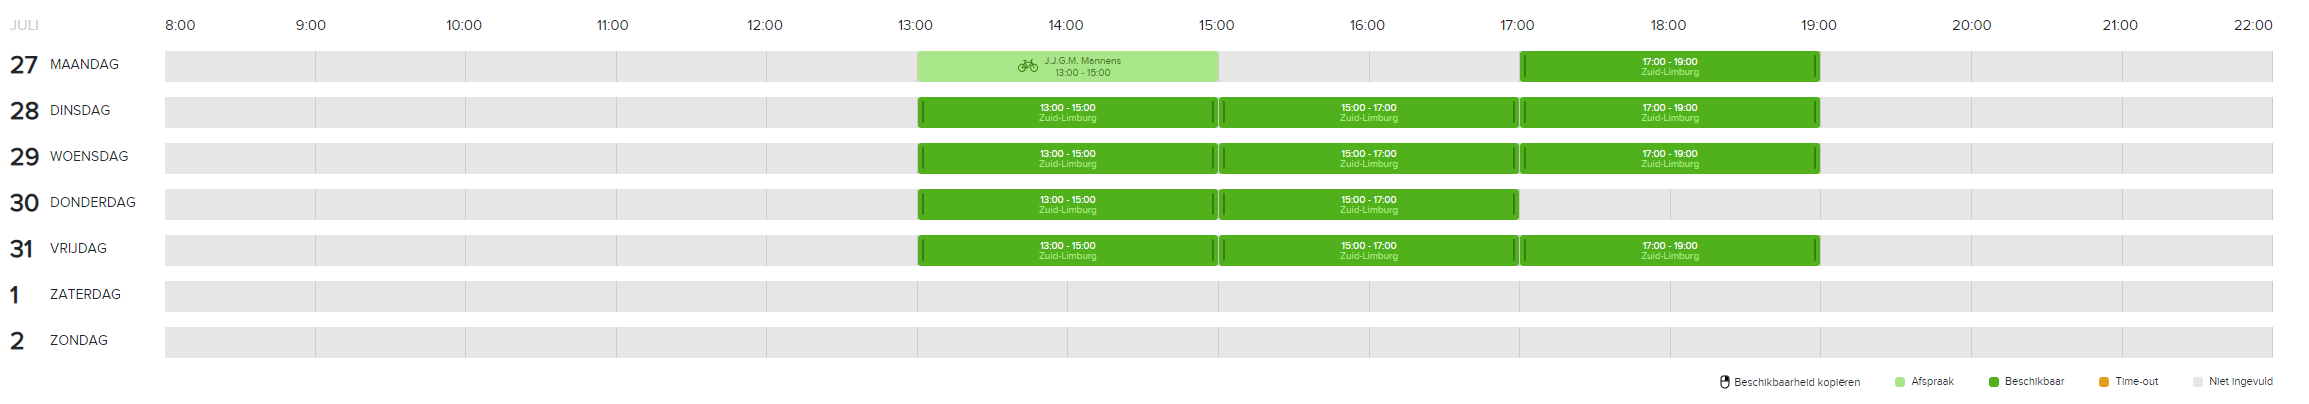Select Tuesday's 13:00 - 15:00 Zuid-Limburg block
The image size is (2309, 404).
(1067, 113)
